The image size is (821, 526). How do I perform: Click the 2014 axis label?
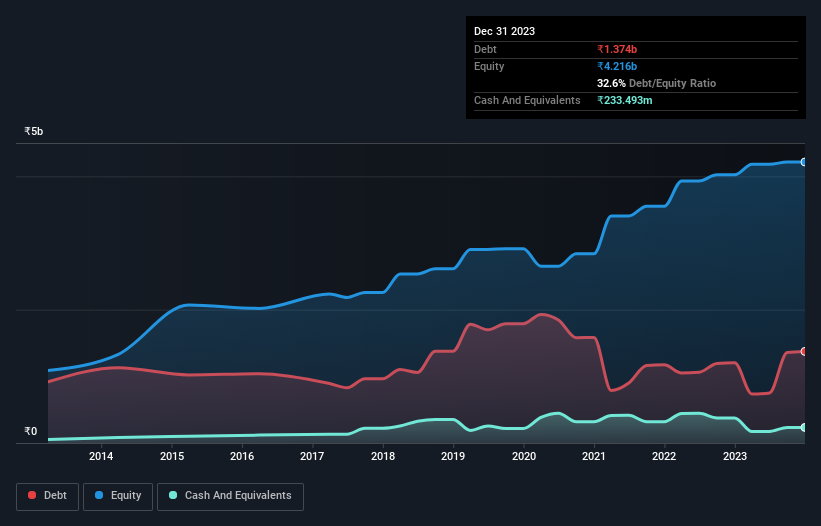pos(101,456)
